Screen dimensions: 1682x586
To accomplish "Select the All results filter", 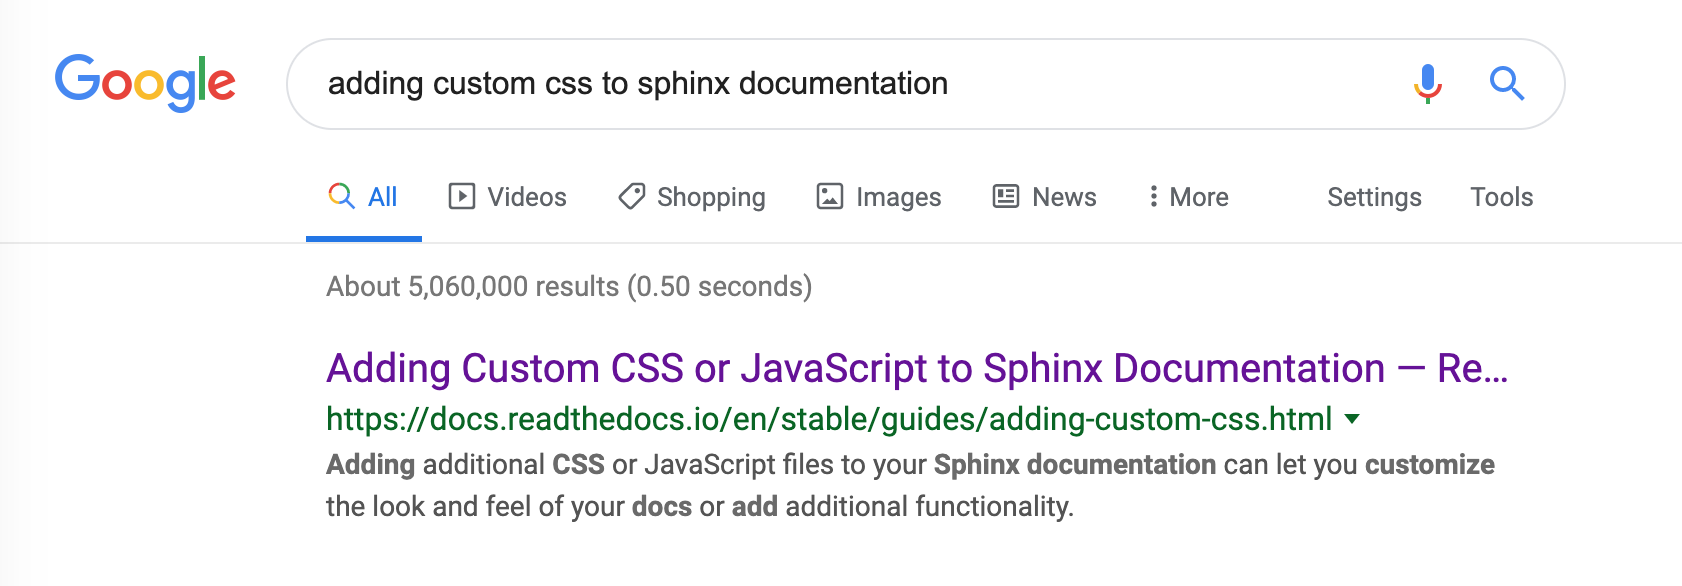I will [x=380, y=196].
